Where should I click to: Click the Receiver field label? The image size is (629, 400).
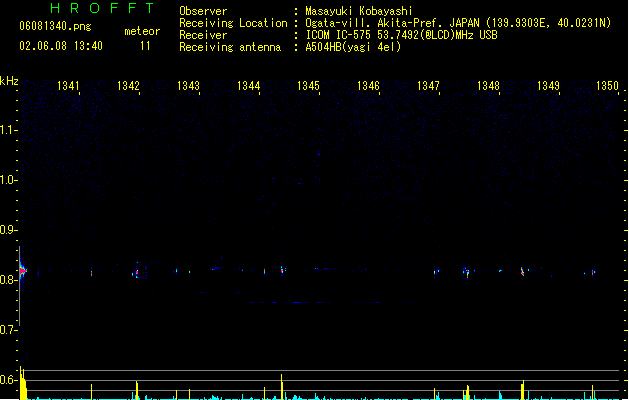pyautogui.click(x=203, y=35)
